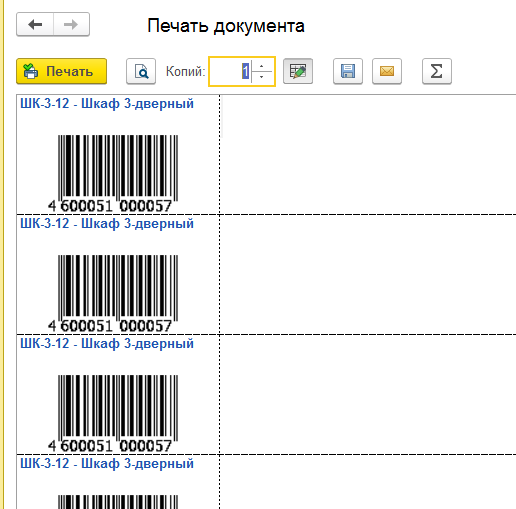Viewport: 516px width, 509px height.
Task: Click printer icon on Печать button
Action: point(31,71)
